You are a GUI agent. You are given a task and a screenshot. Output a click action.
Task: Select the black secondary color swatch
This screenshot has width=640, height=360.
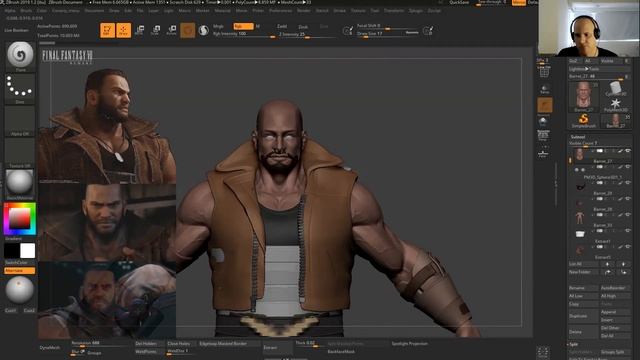[x=11, y=251]
